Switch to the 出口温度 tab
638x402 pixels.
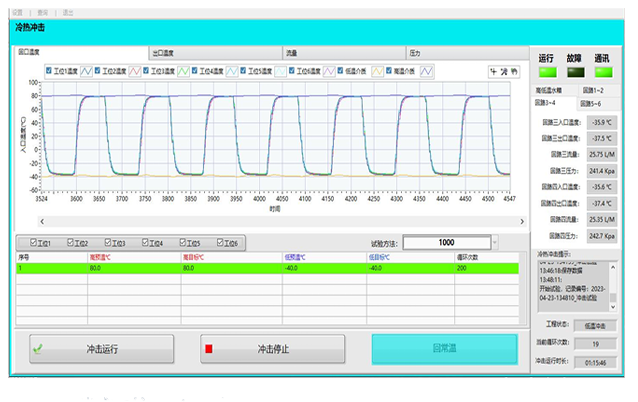(x=213, y=51)
